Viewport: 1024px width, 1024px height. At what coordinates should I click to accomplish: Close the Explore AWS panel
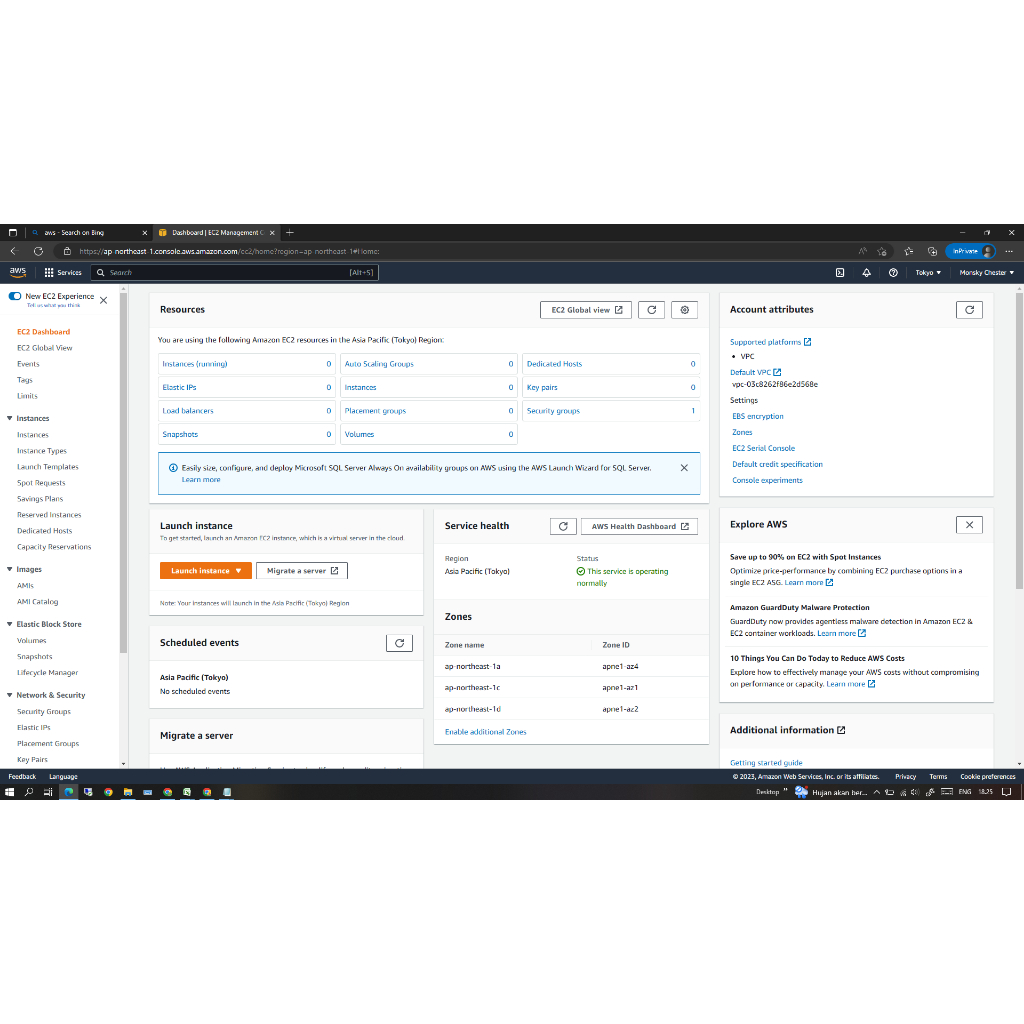tap(969, 525)
